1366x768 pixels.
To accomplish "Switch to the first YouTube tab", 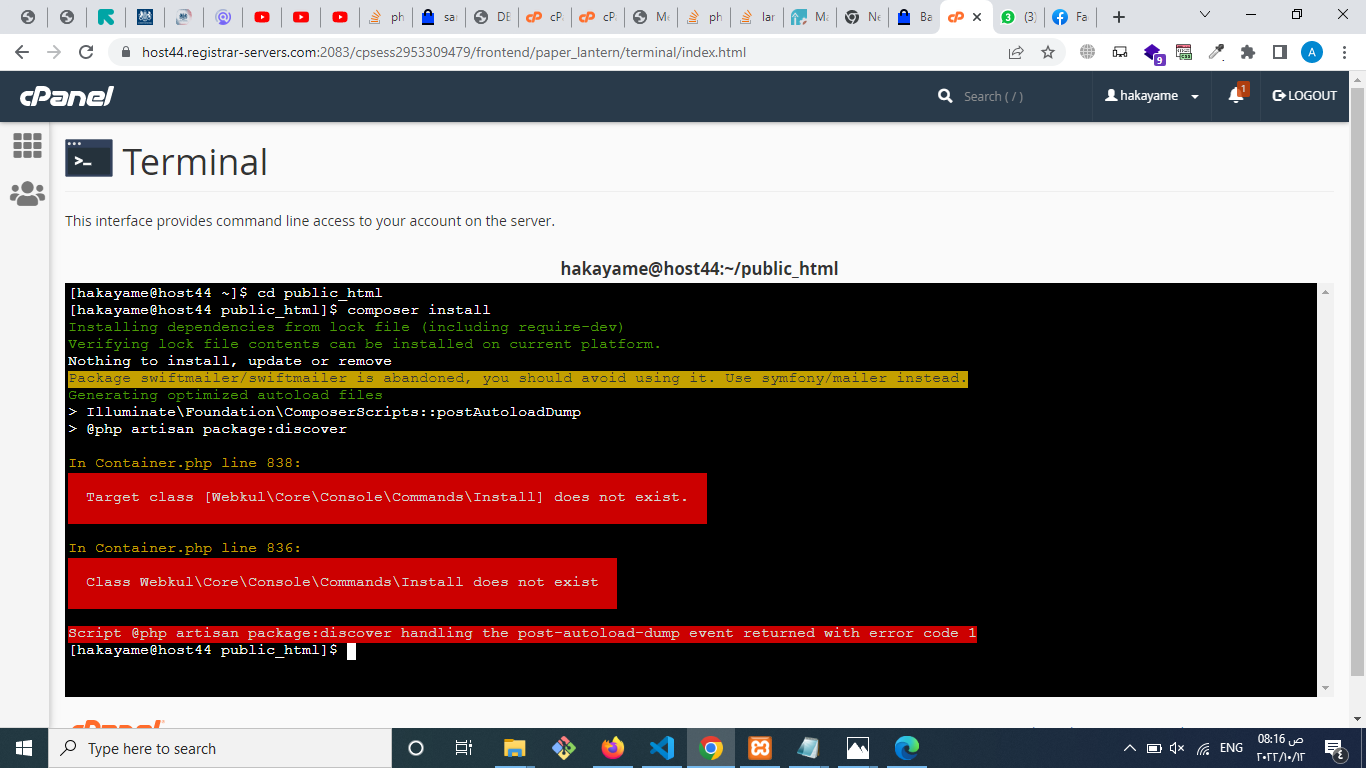I will tap(262, 17).
